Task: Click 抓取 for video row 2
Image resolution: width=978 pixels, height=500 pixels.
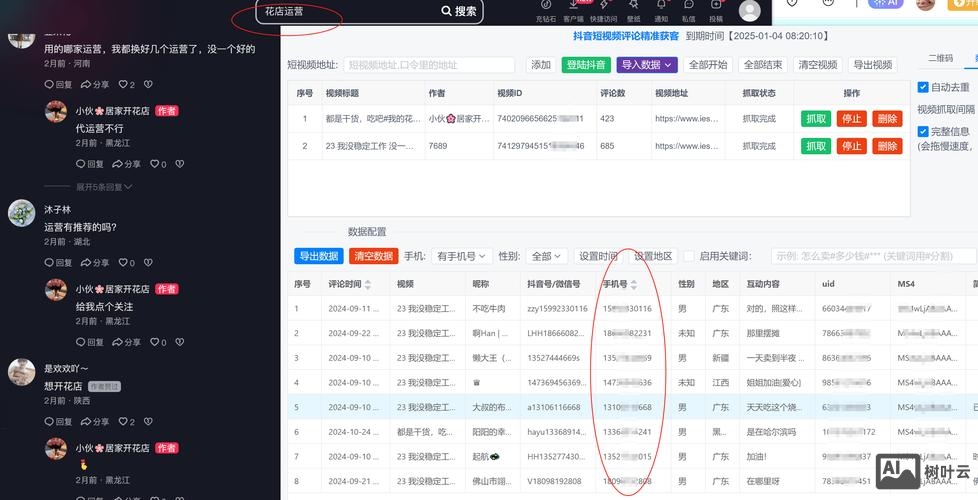Action: 816,146
